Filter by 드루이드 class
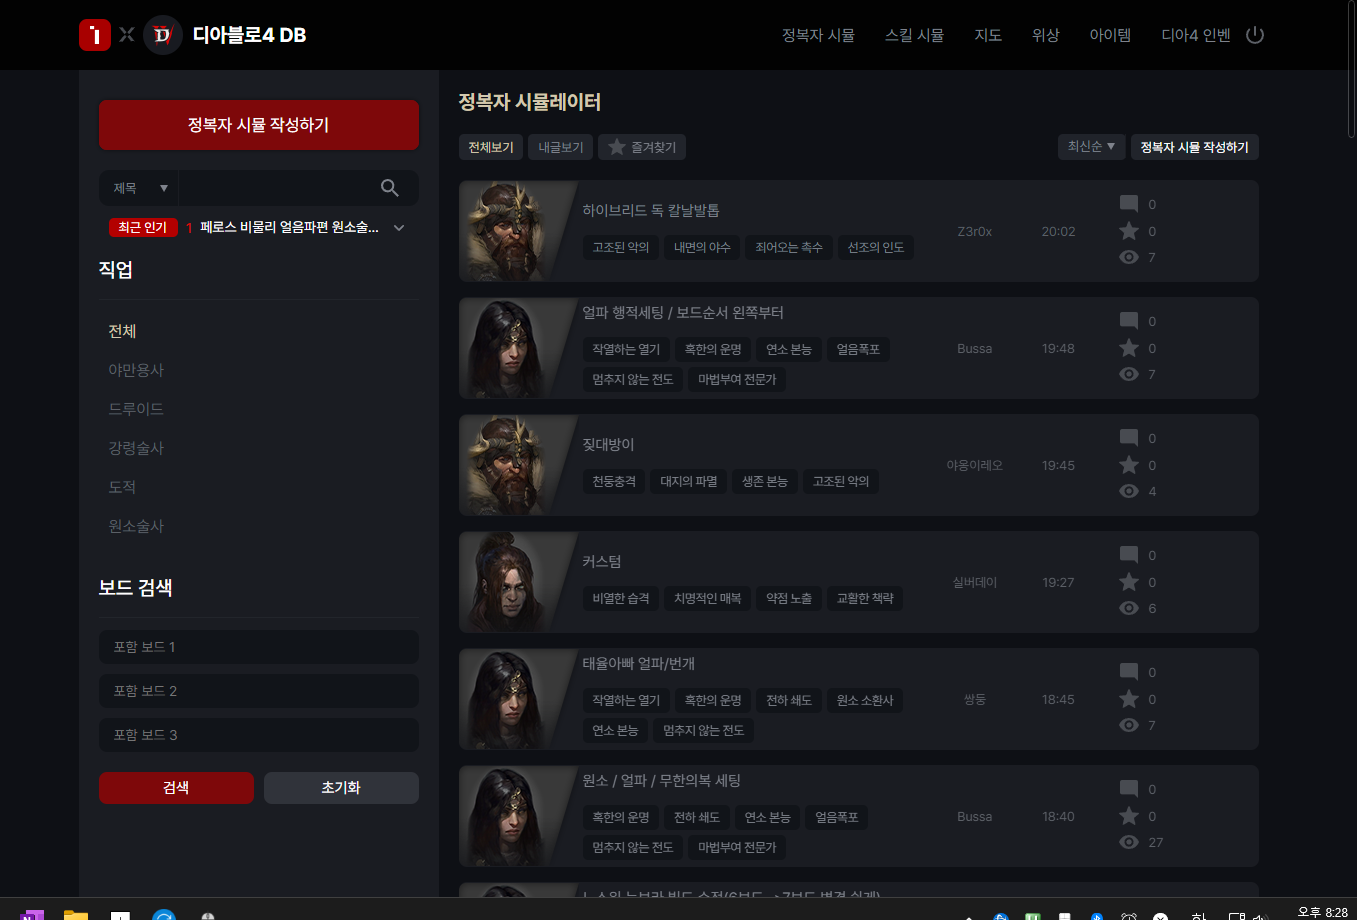The image size is (1357, 920). [136, 409]
